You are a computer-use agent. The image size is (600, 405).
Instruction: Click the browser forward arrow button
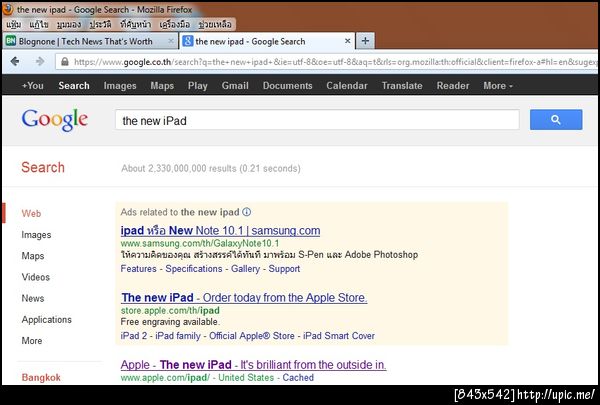40,61
